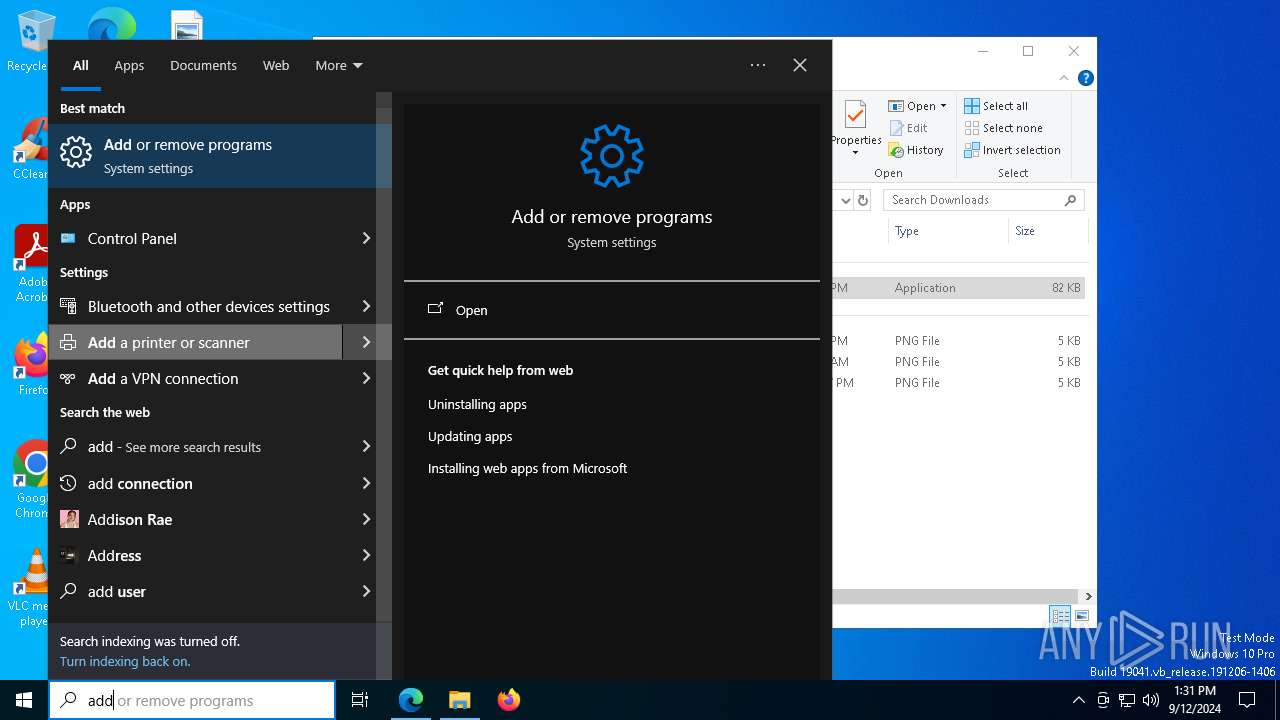Open the Google Chrome desktop shortcut
Image resolution: width=1280 pixels, height=720 pixels.
point(30,480)
